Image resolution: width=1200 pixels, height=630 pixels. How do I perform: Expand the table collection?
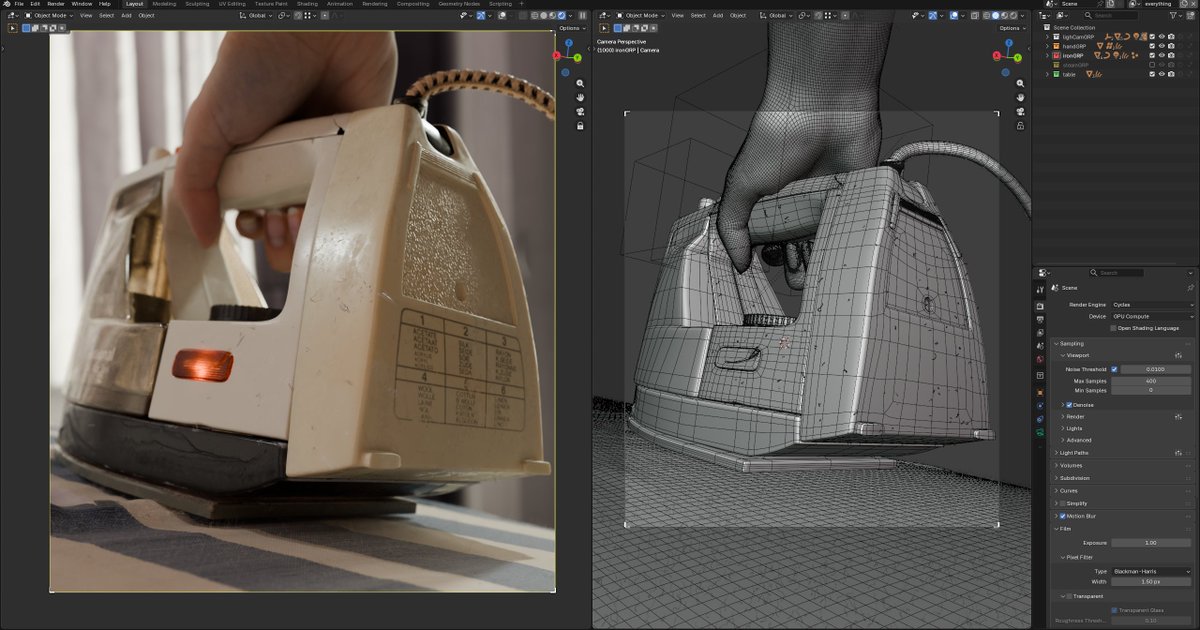coord(1047,74)
